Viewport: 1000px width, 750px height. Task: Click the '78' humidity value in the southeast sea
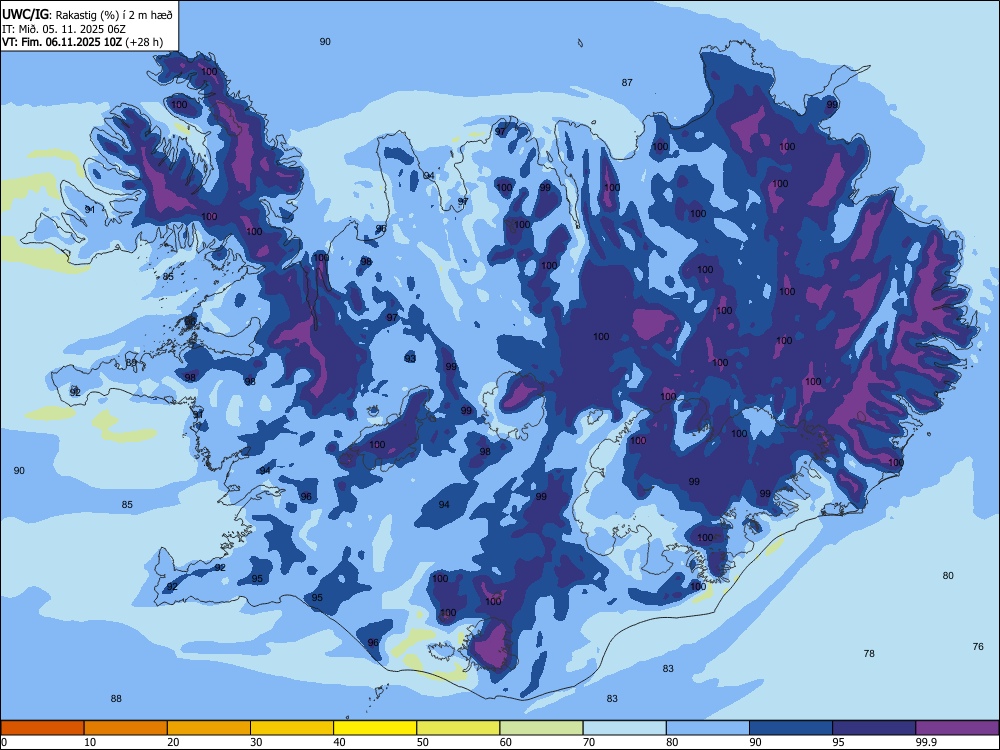point(869,654)
